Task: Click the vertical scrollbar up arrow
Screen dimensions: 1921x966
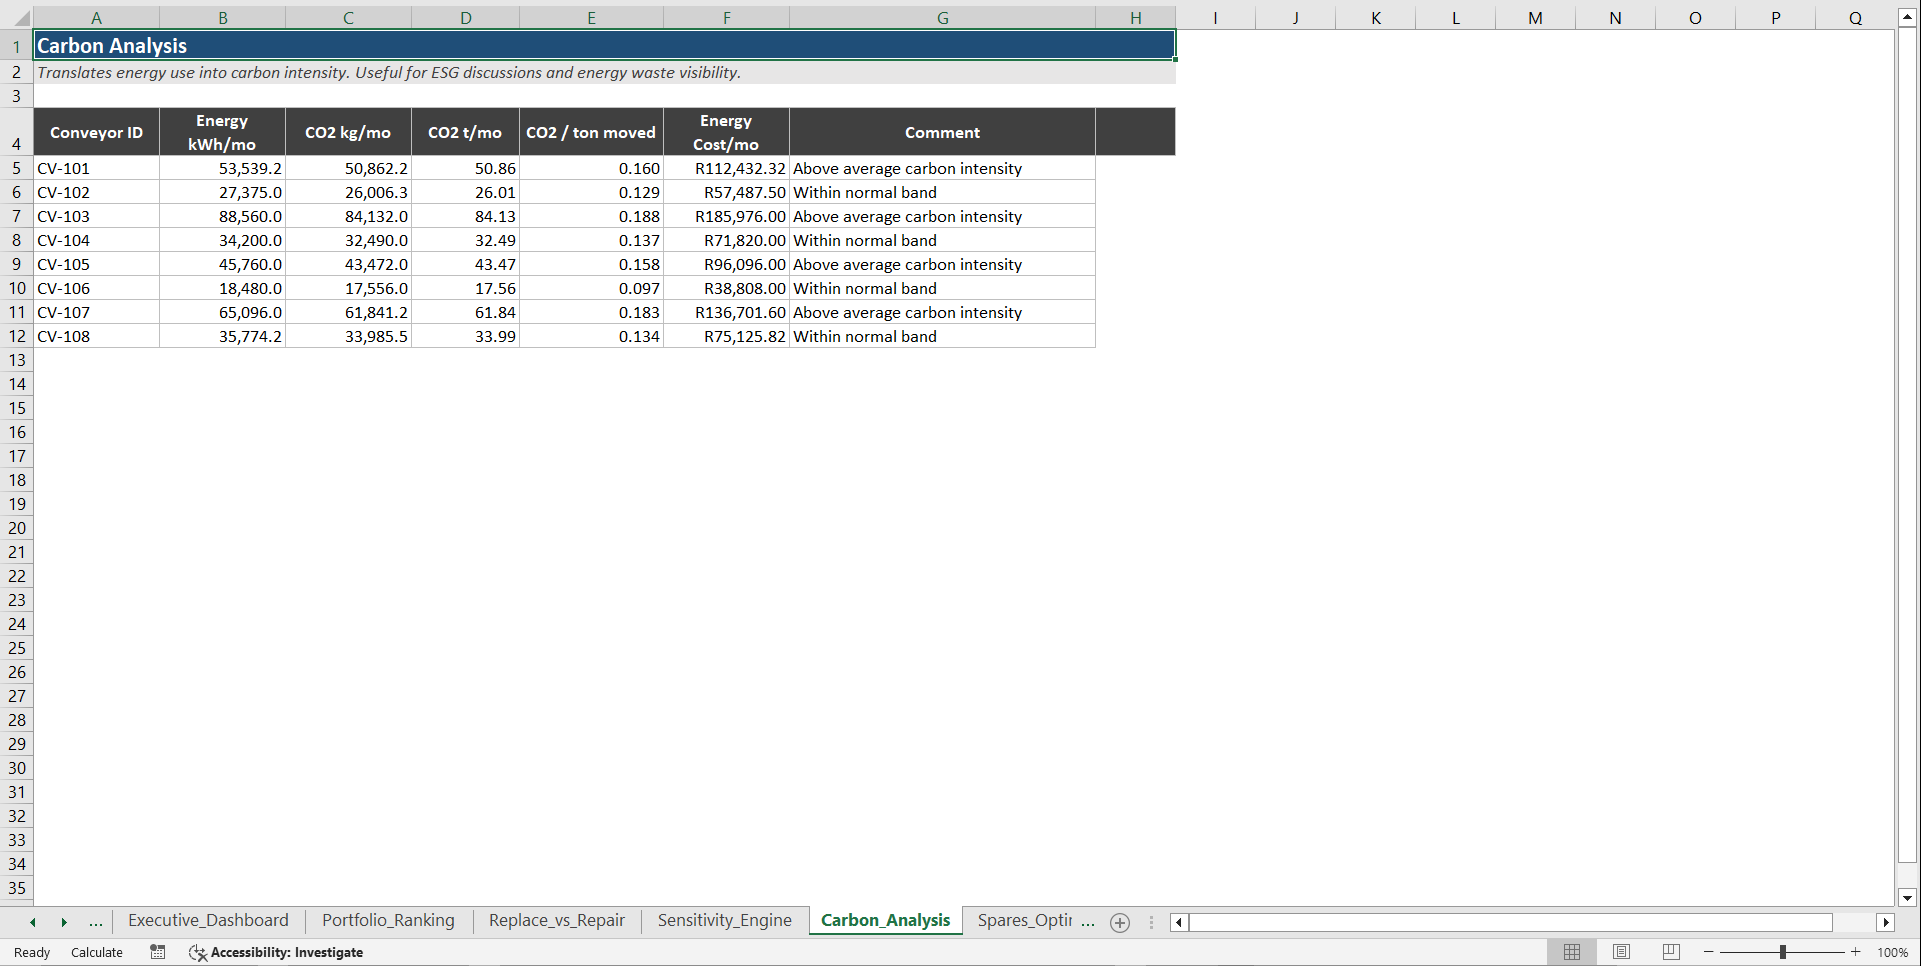Action: click(x=1907, y=17)
